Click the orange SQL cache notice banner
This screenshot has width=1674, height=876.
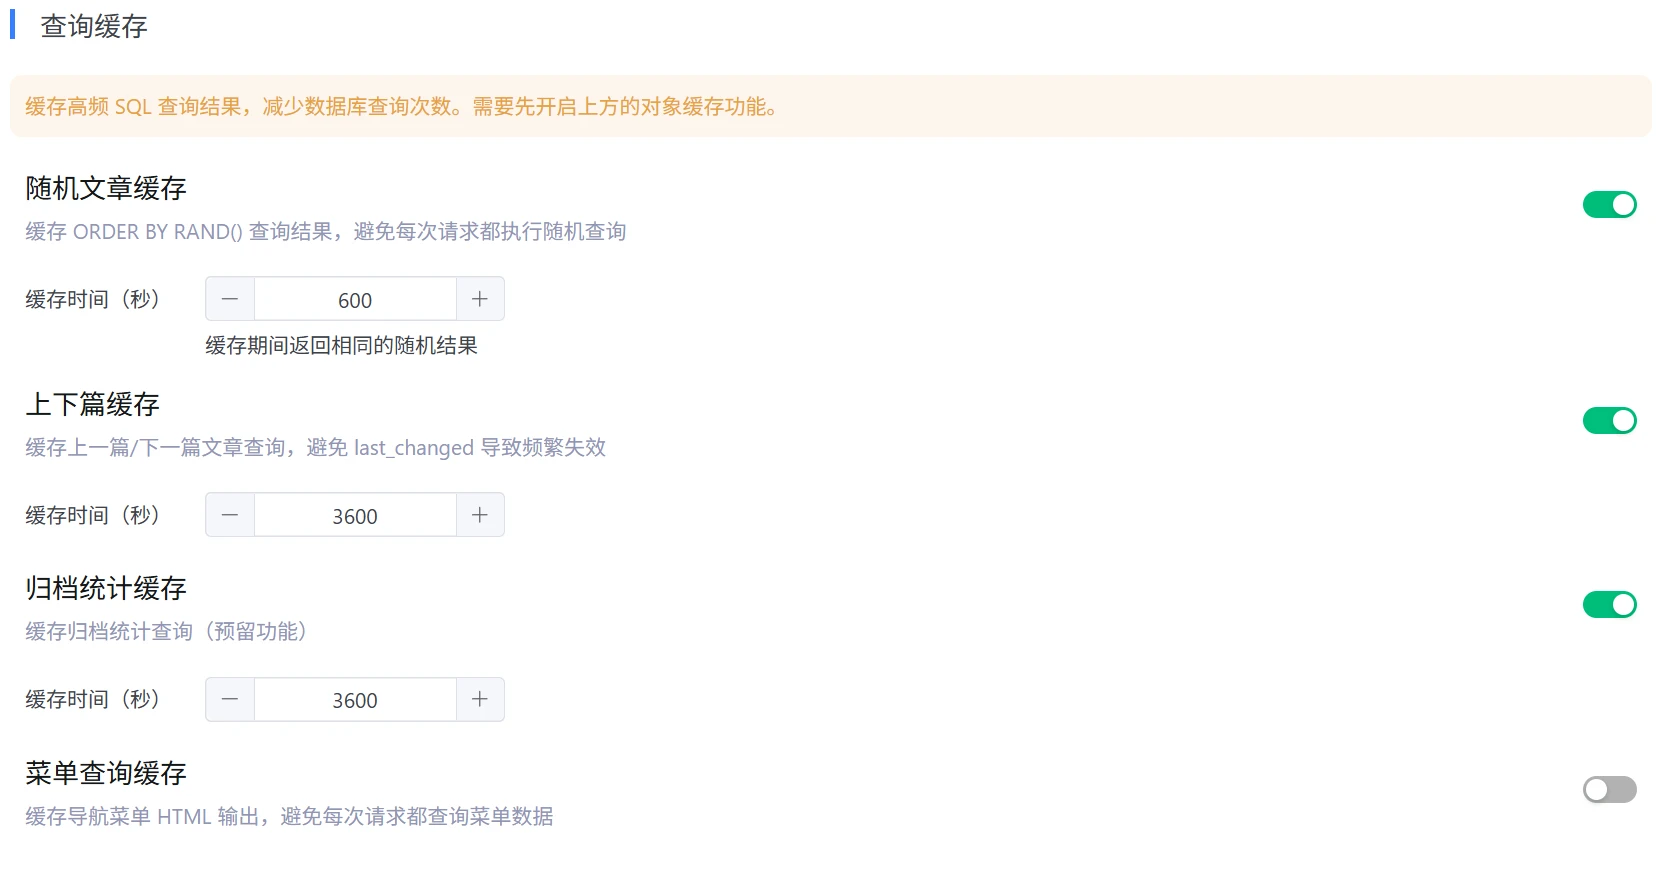pos(830,106)
